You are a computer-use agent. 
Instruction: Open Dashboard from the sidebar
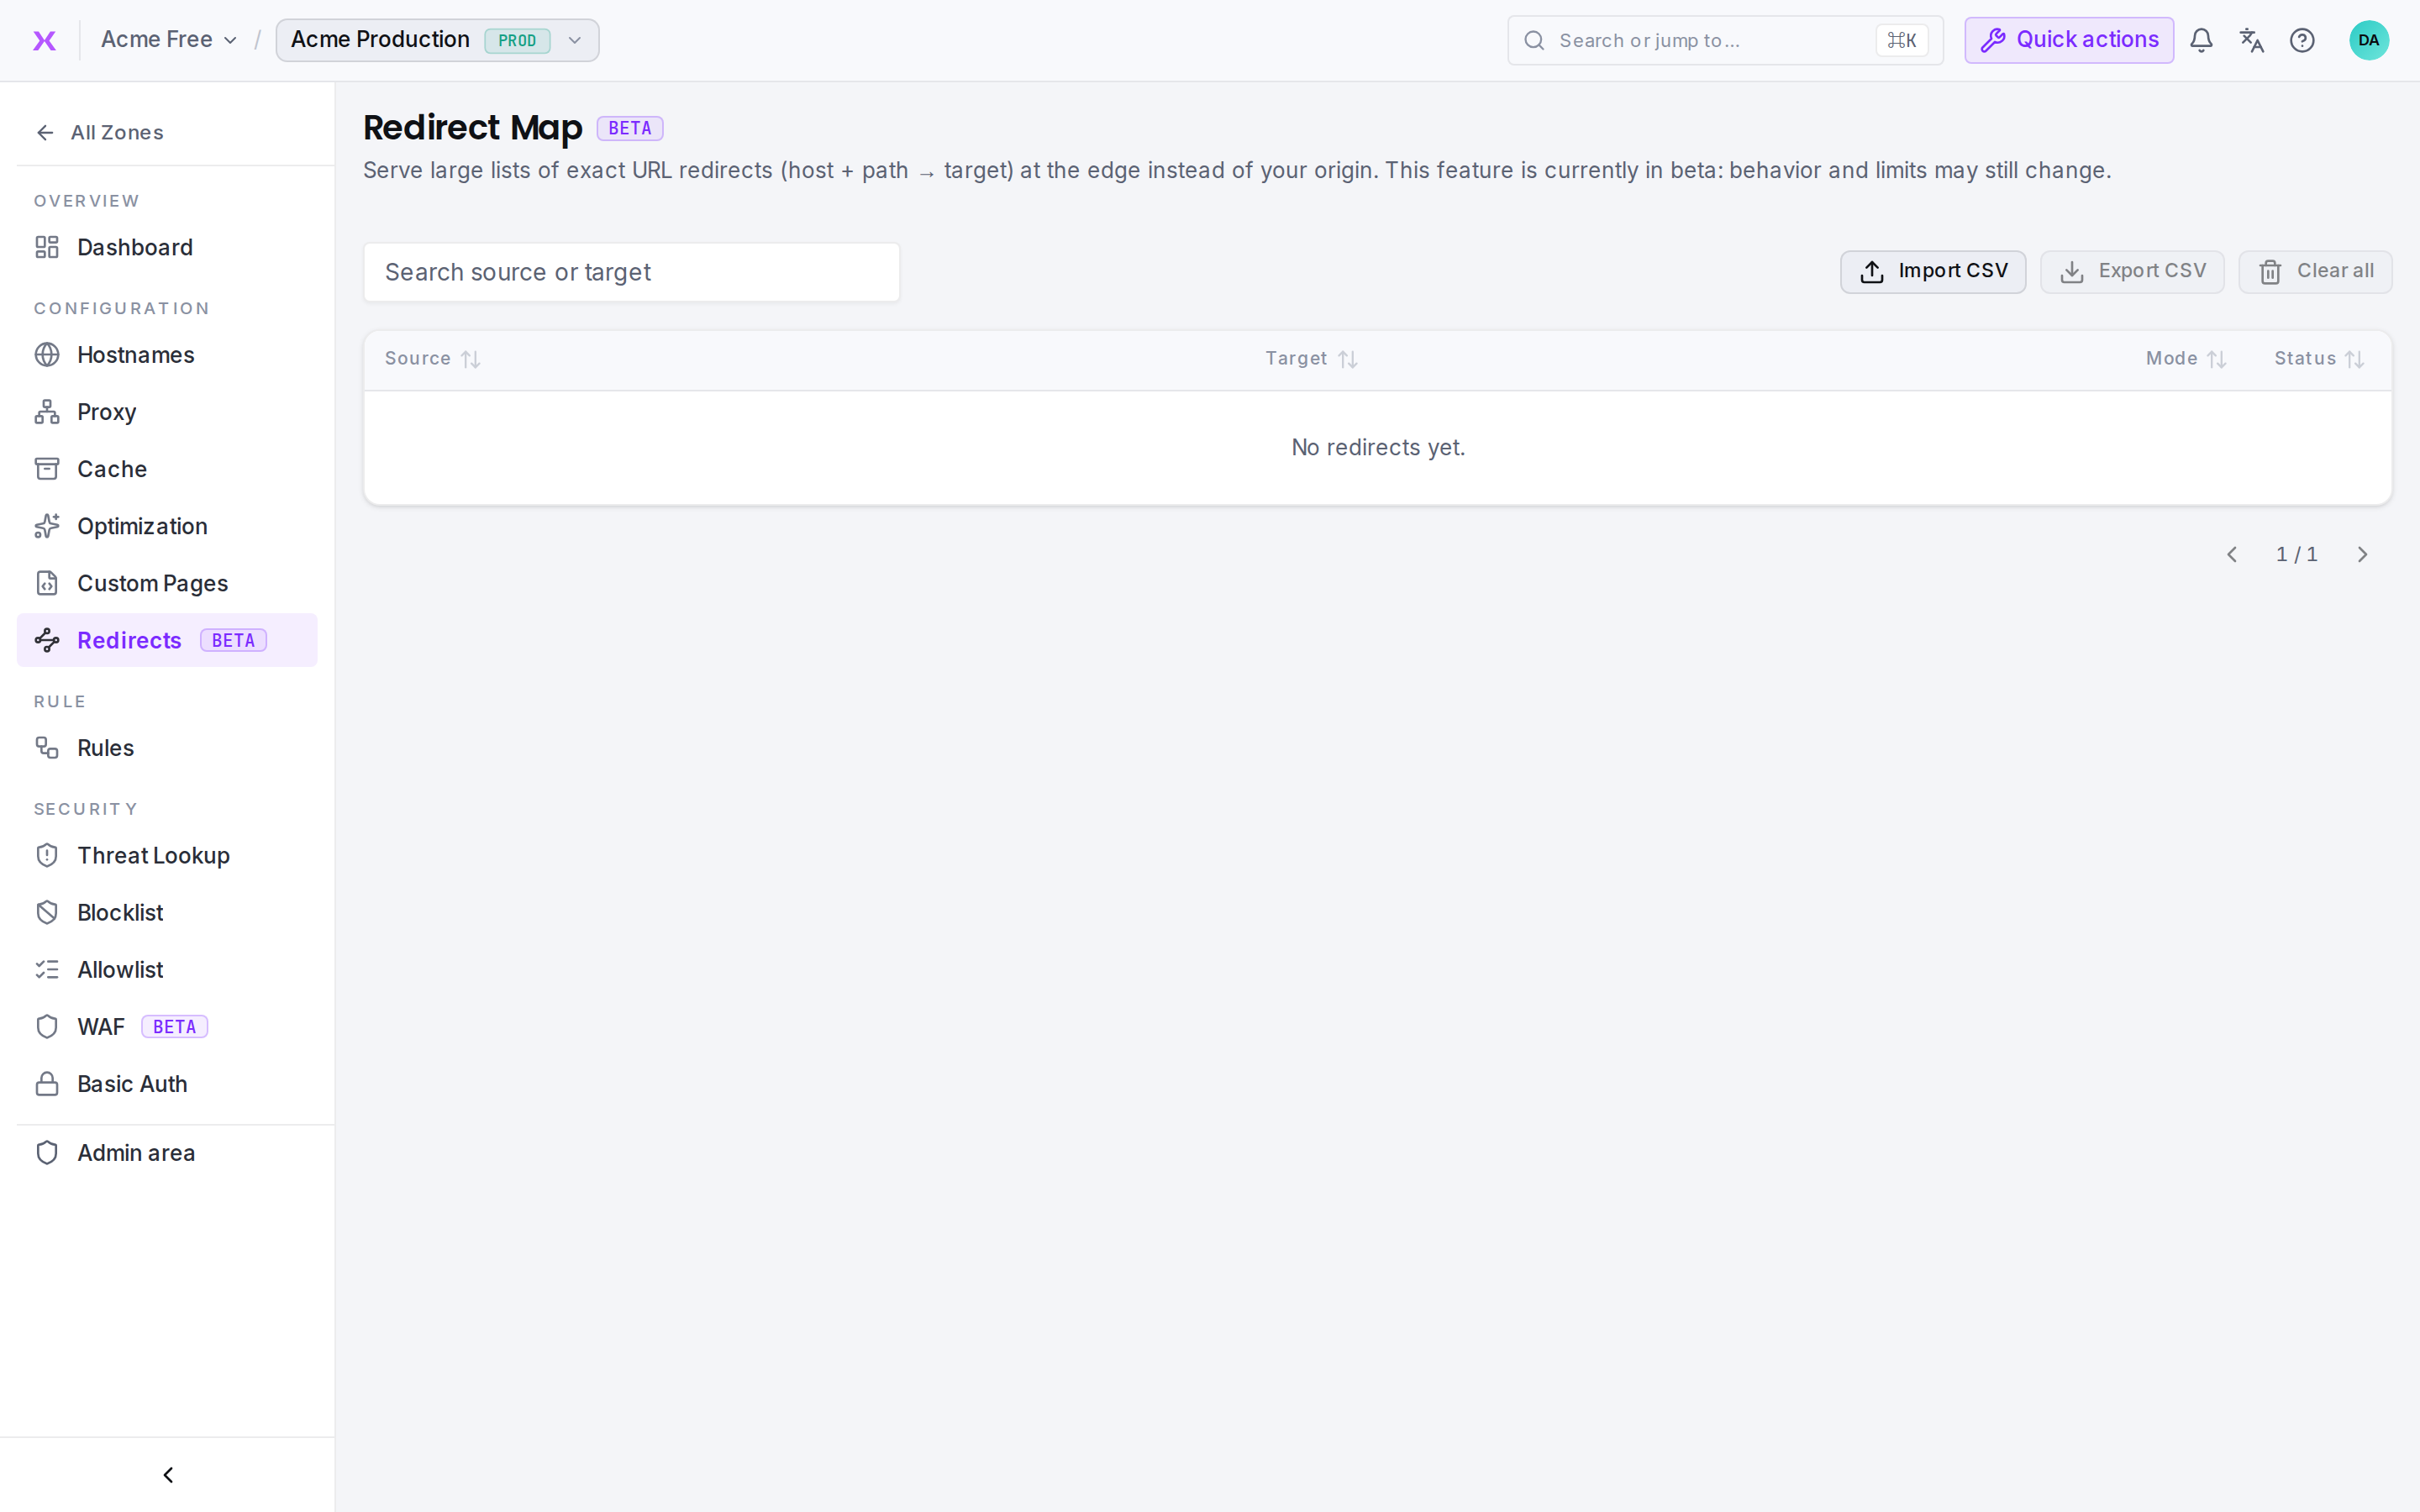click(x=167, y=247)
